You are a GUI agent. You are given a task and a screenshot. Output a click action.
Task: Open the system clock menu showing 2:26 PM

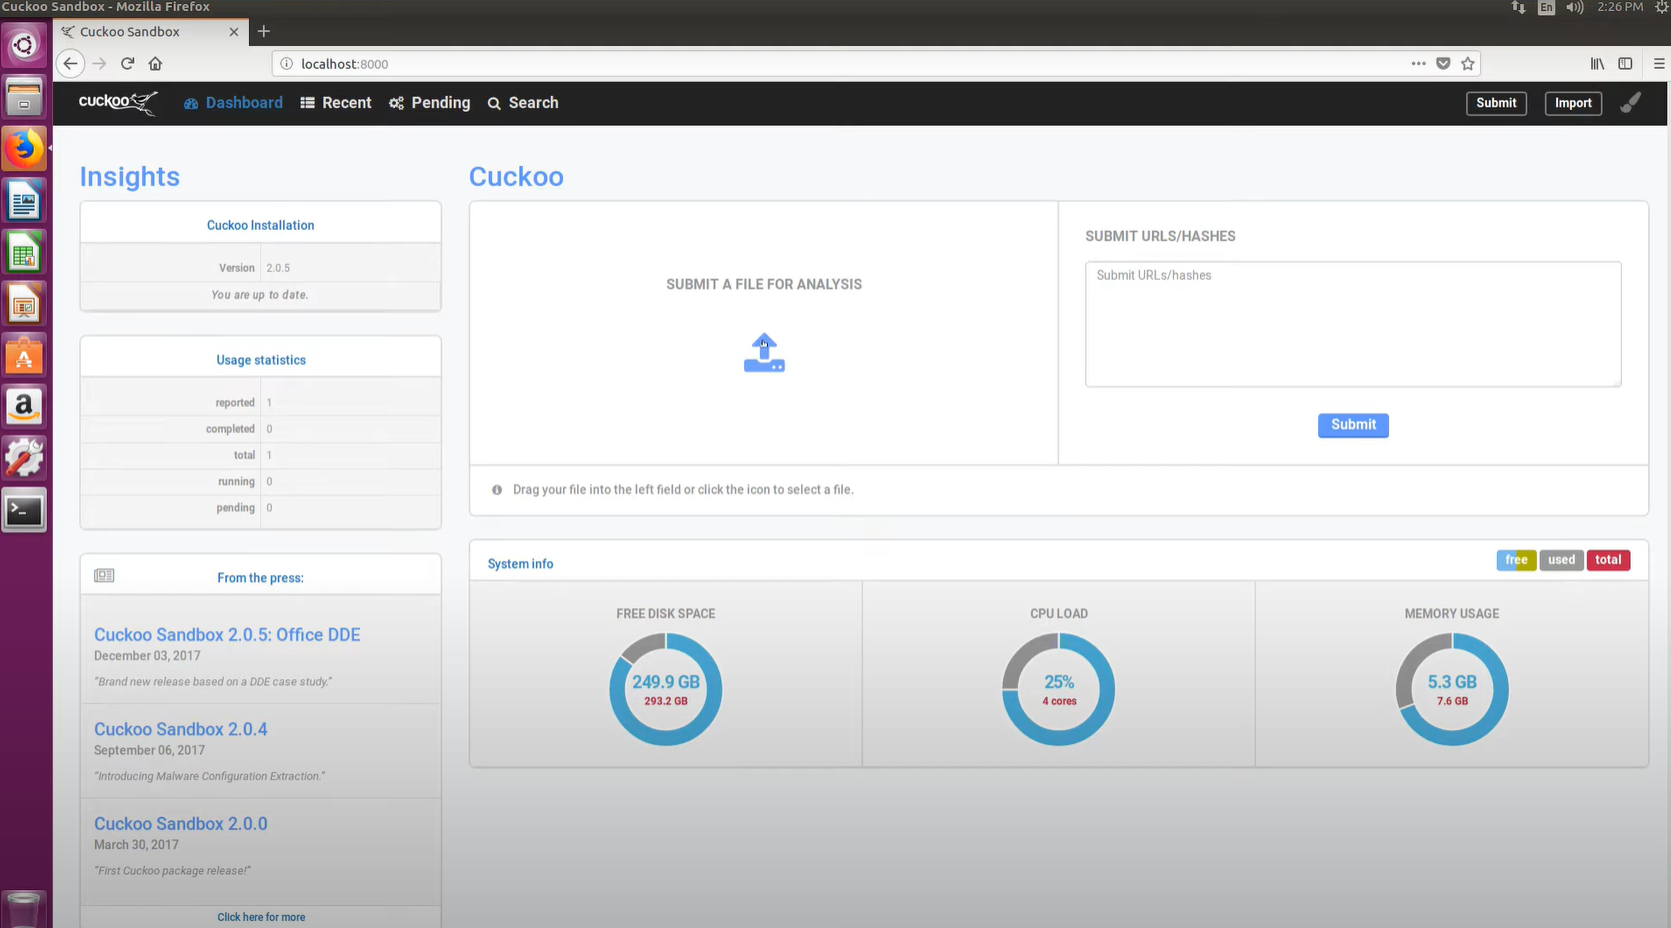[1620, 7]
